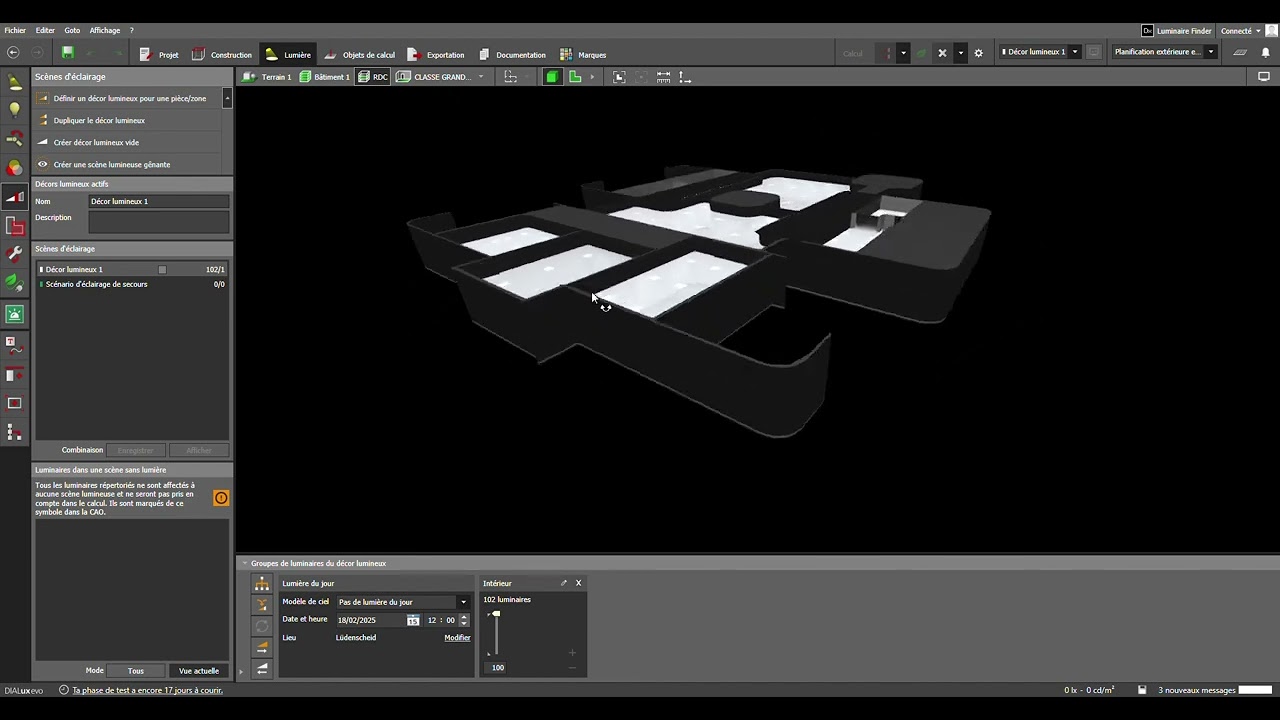Click the selection area tool in view toolbar
This screenshot has width=1280, height=720.
pyautogui.click(x=510, y=77)
